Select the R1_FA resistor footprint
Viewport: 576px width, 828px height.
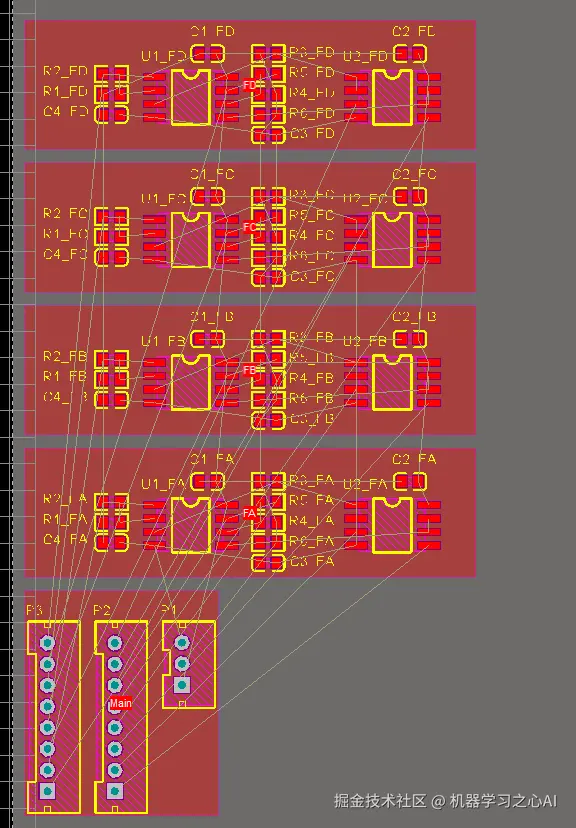(x=111, y=521)
